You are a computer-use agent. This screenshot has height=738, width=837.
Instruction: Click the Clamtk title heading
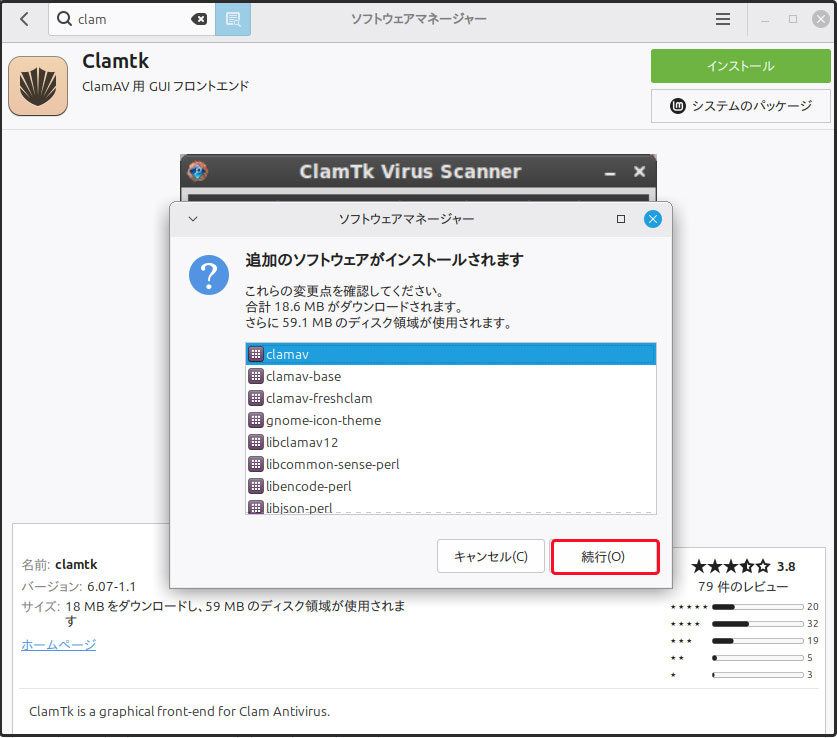(115, 61)
